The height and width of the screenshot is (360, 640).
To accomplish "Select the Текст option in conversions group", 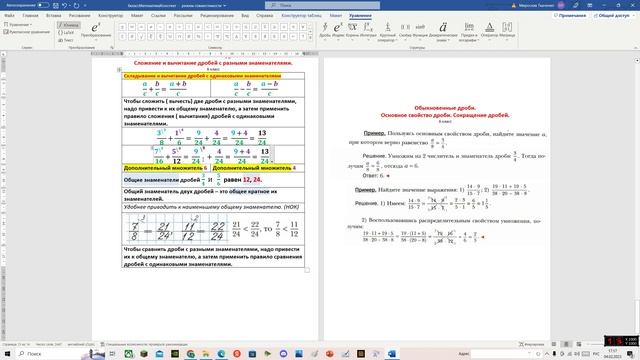I will [66, 40].
